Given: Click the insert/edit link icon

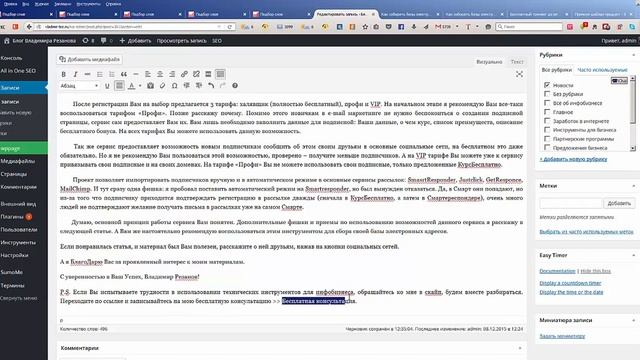Looking at the screenshot, I should point(184,74).
